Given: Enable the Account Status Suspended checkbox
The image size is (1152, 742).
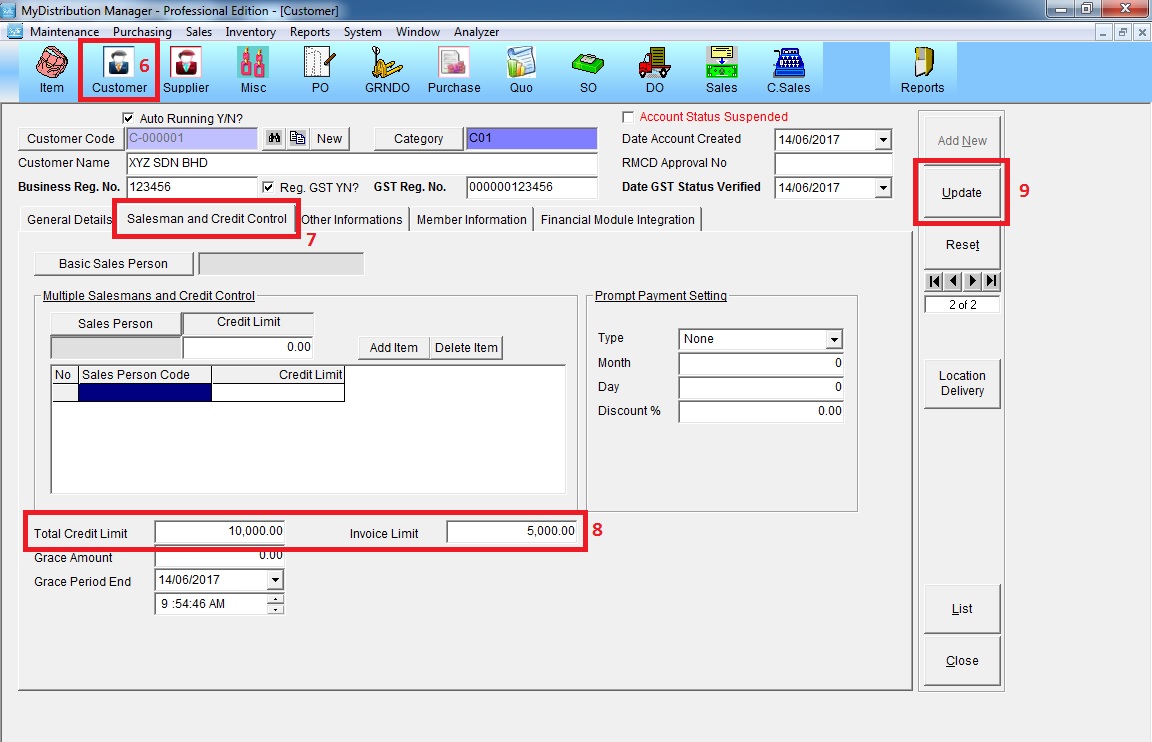Looking at the screenshot, I should pos(628,117).
